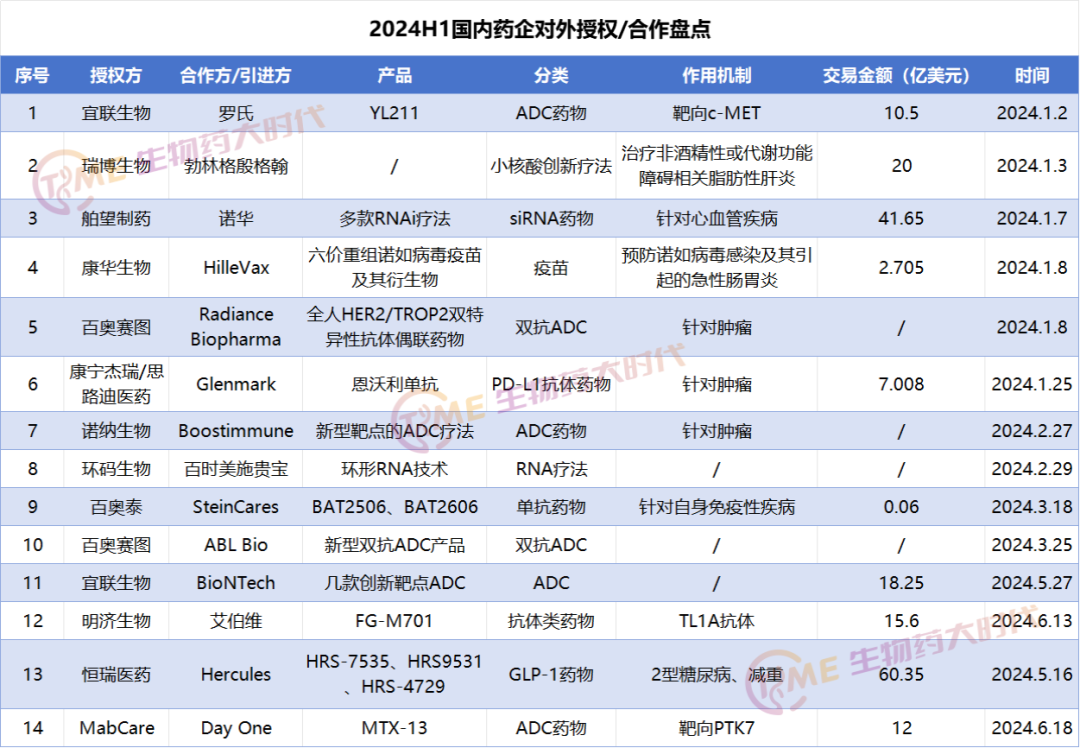Image resolution: width=1080 pixels, height=748 pixels.
Task: Select the cell 'SteinCares'
Action: (236, 507)
